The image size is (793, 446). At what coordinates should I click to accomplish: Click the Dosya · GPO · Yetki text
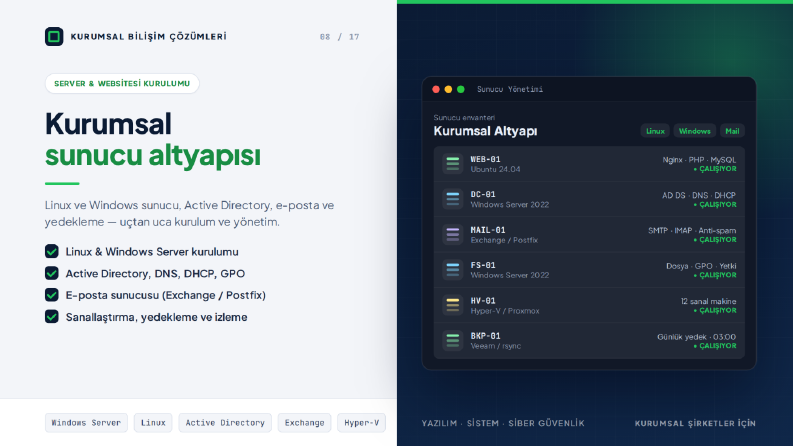(701, 266)
